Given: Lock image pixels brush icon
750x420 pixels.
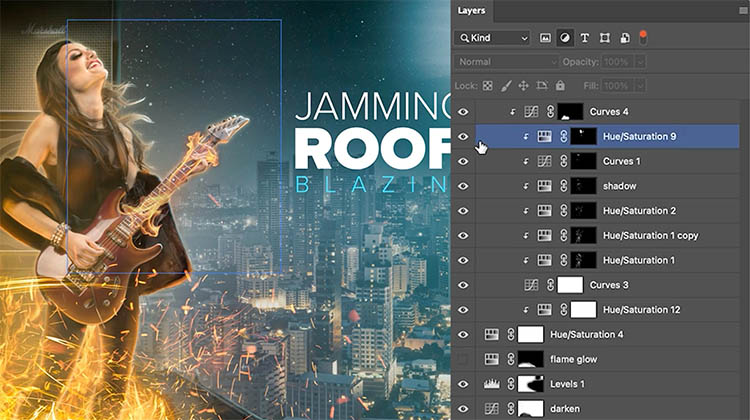Looking at the screenshot, I should point(506,86).
